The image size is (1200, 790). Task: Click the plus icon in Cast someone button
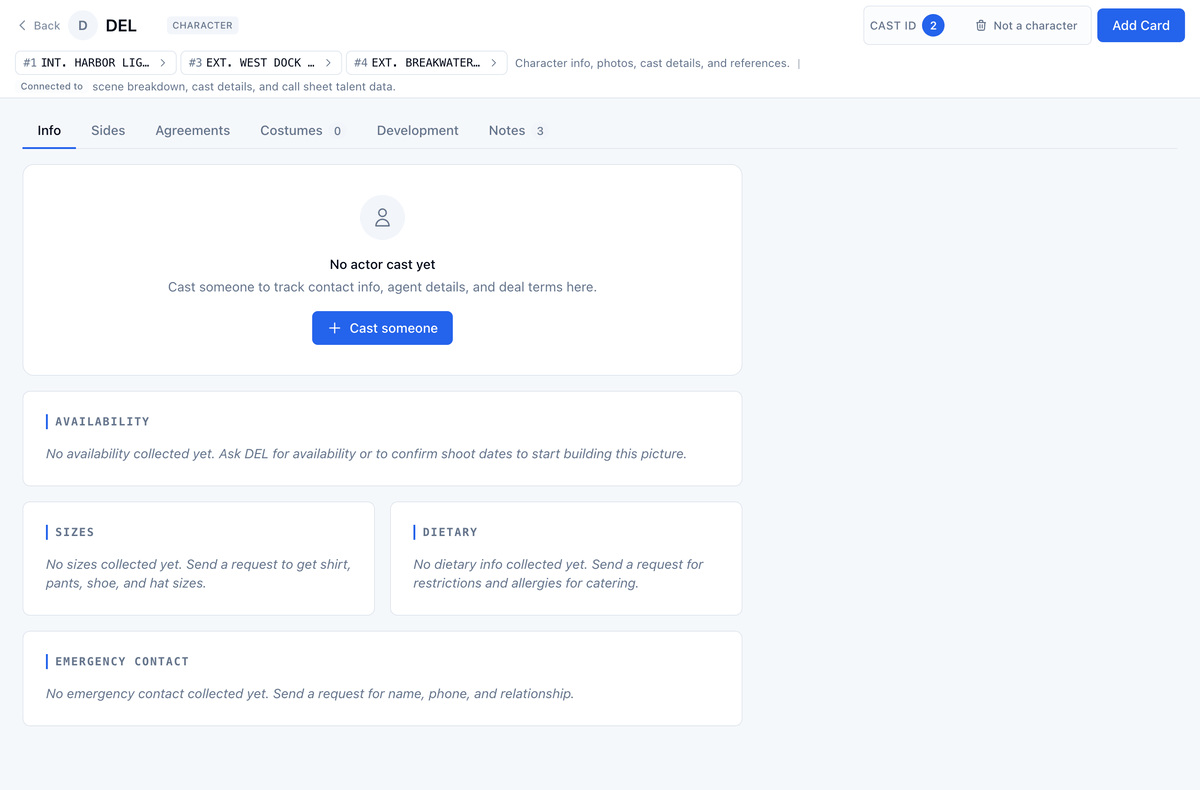(x=335, y=328)
